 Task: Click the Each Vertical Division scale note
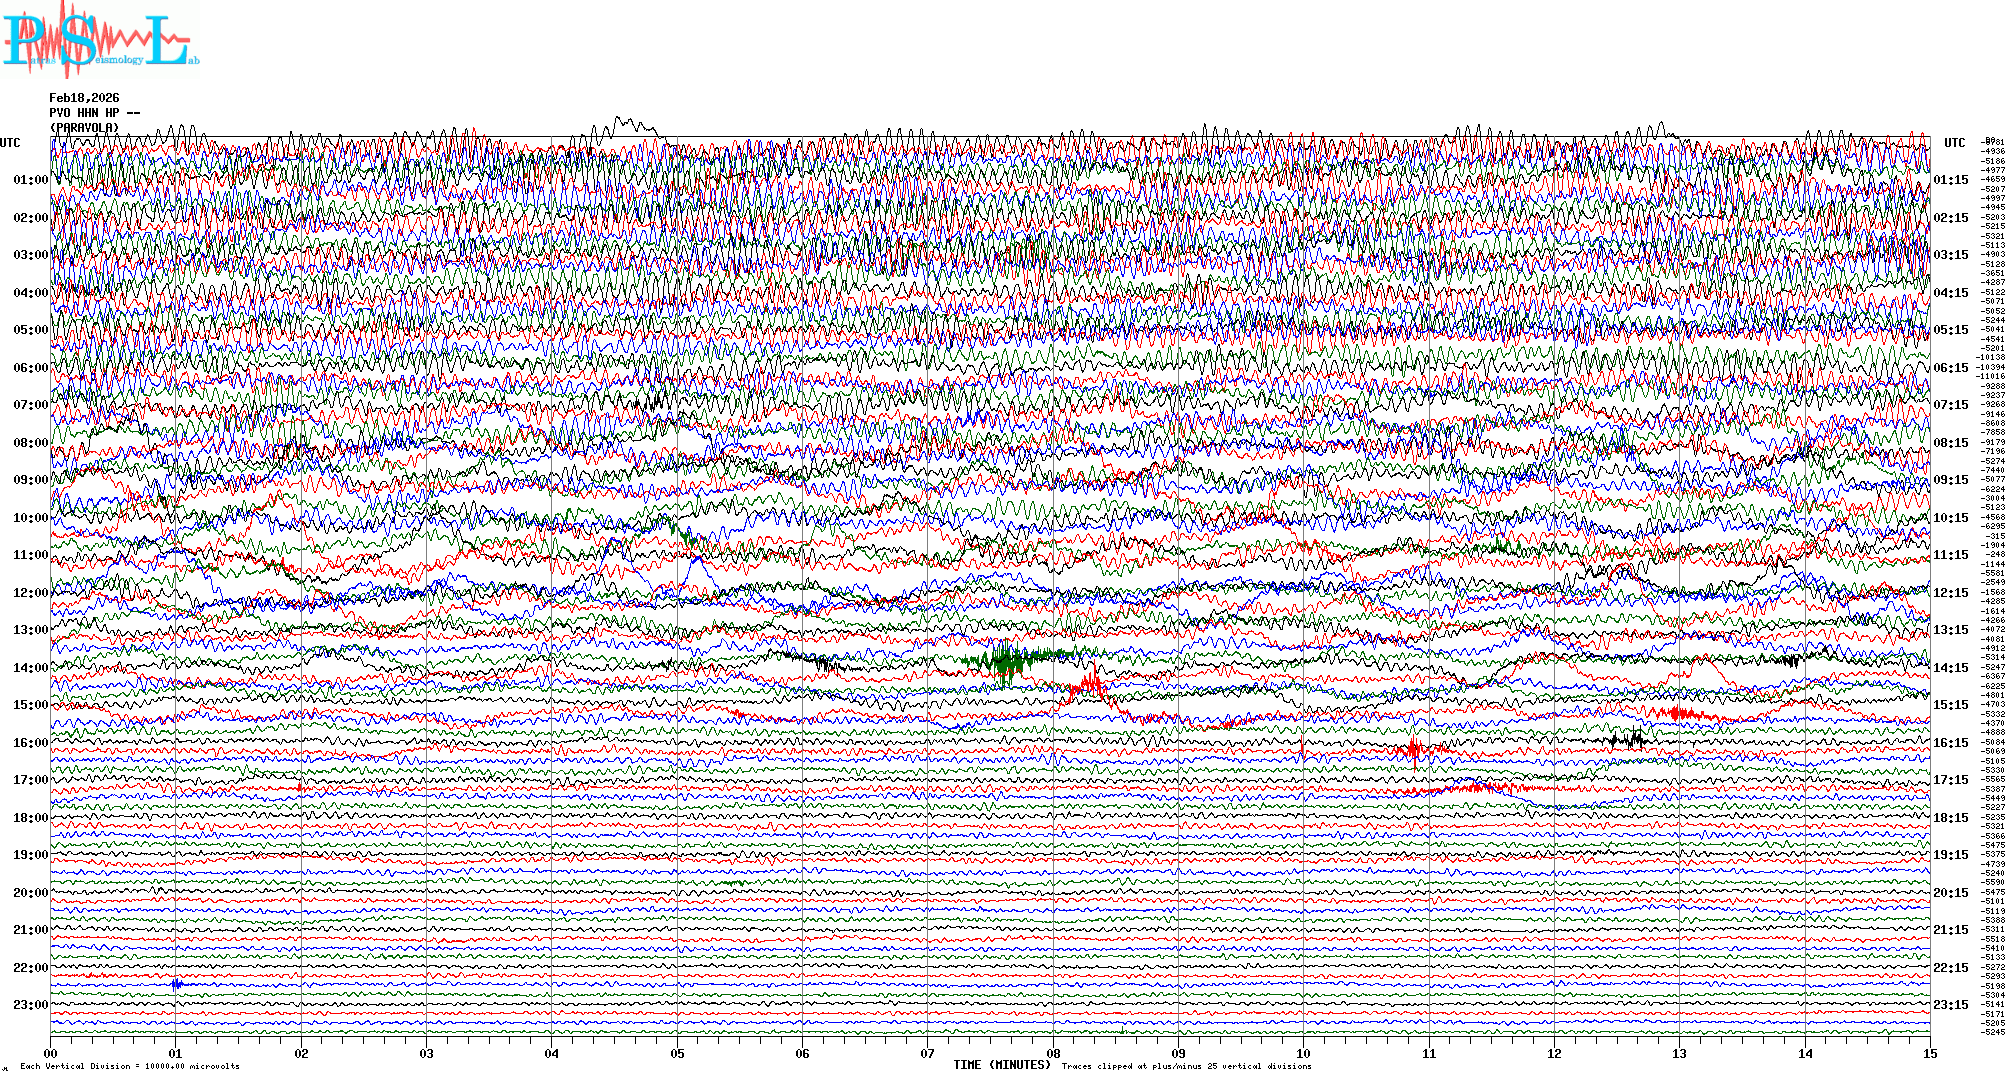130,1066
